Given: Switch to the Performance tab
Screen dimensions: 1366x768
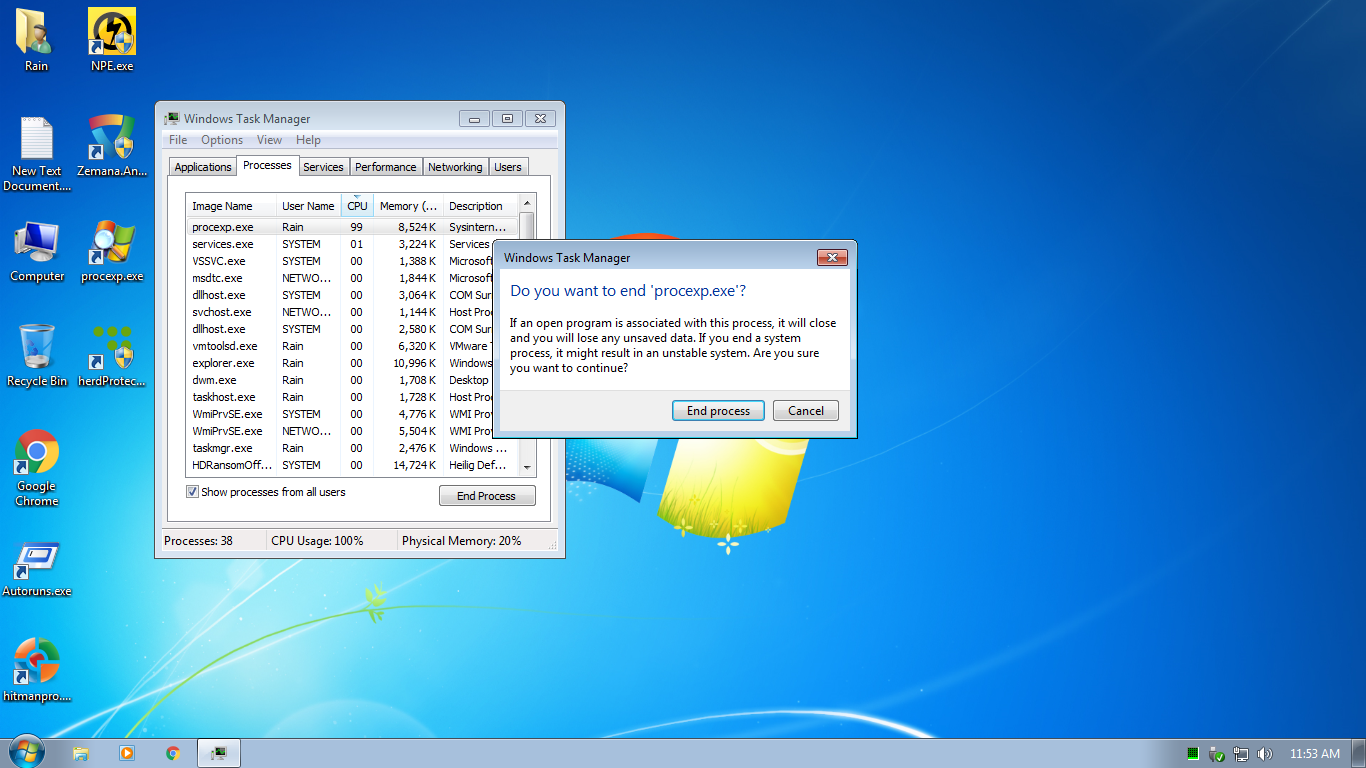Looking at the screenshot, I should (386, 167).
